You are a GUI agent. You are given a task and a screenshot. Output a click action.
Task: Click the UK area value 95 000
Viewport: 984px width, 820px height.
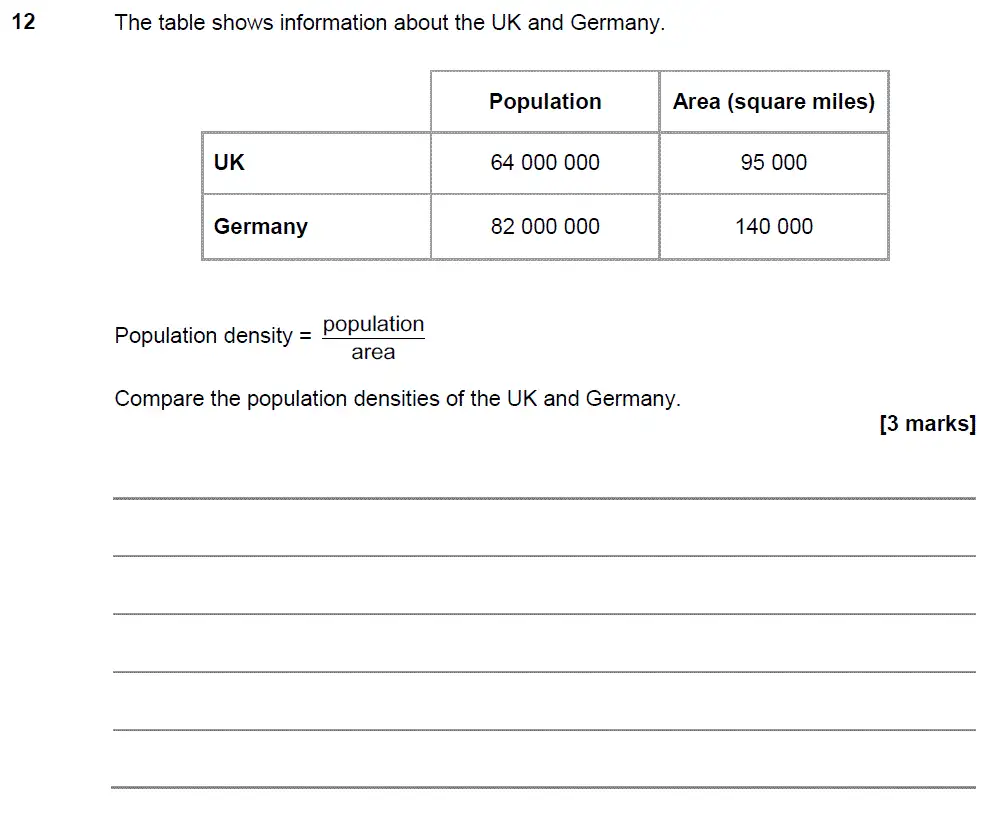click(x=774, y=162)
